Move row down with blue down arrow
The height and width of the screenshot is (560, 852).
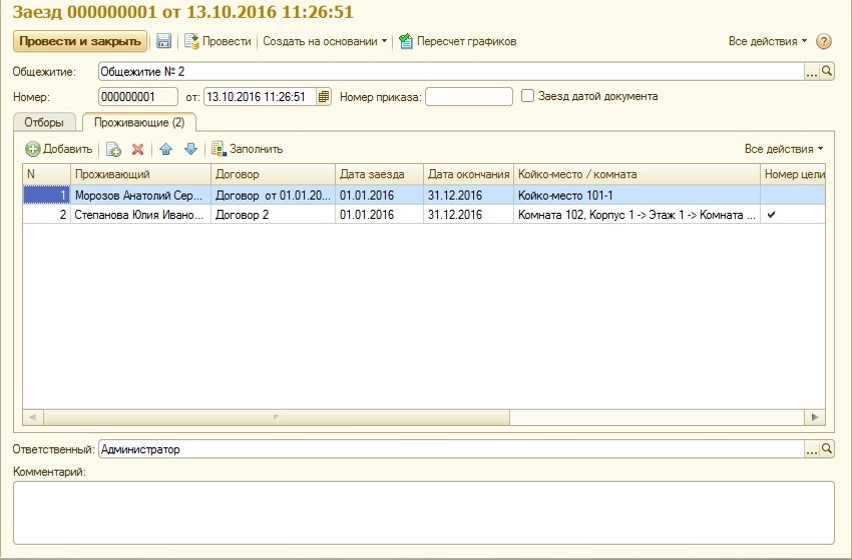coord(191,149)
